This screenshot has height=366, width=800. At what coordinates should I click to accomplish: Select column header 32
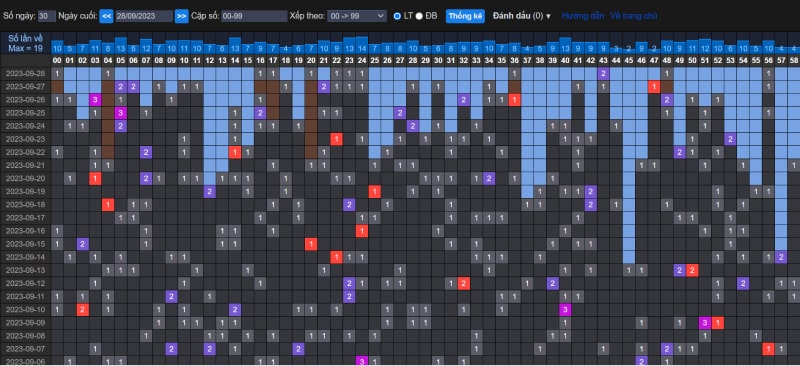(x=463, y=60)
